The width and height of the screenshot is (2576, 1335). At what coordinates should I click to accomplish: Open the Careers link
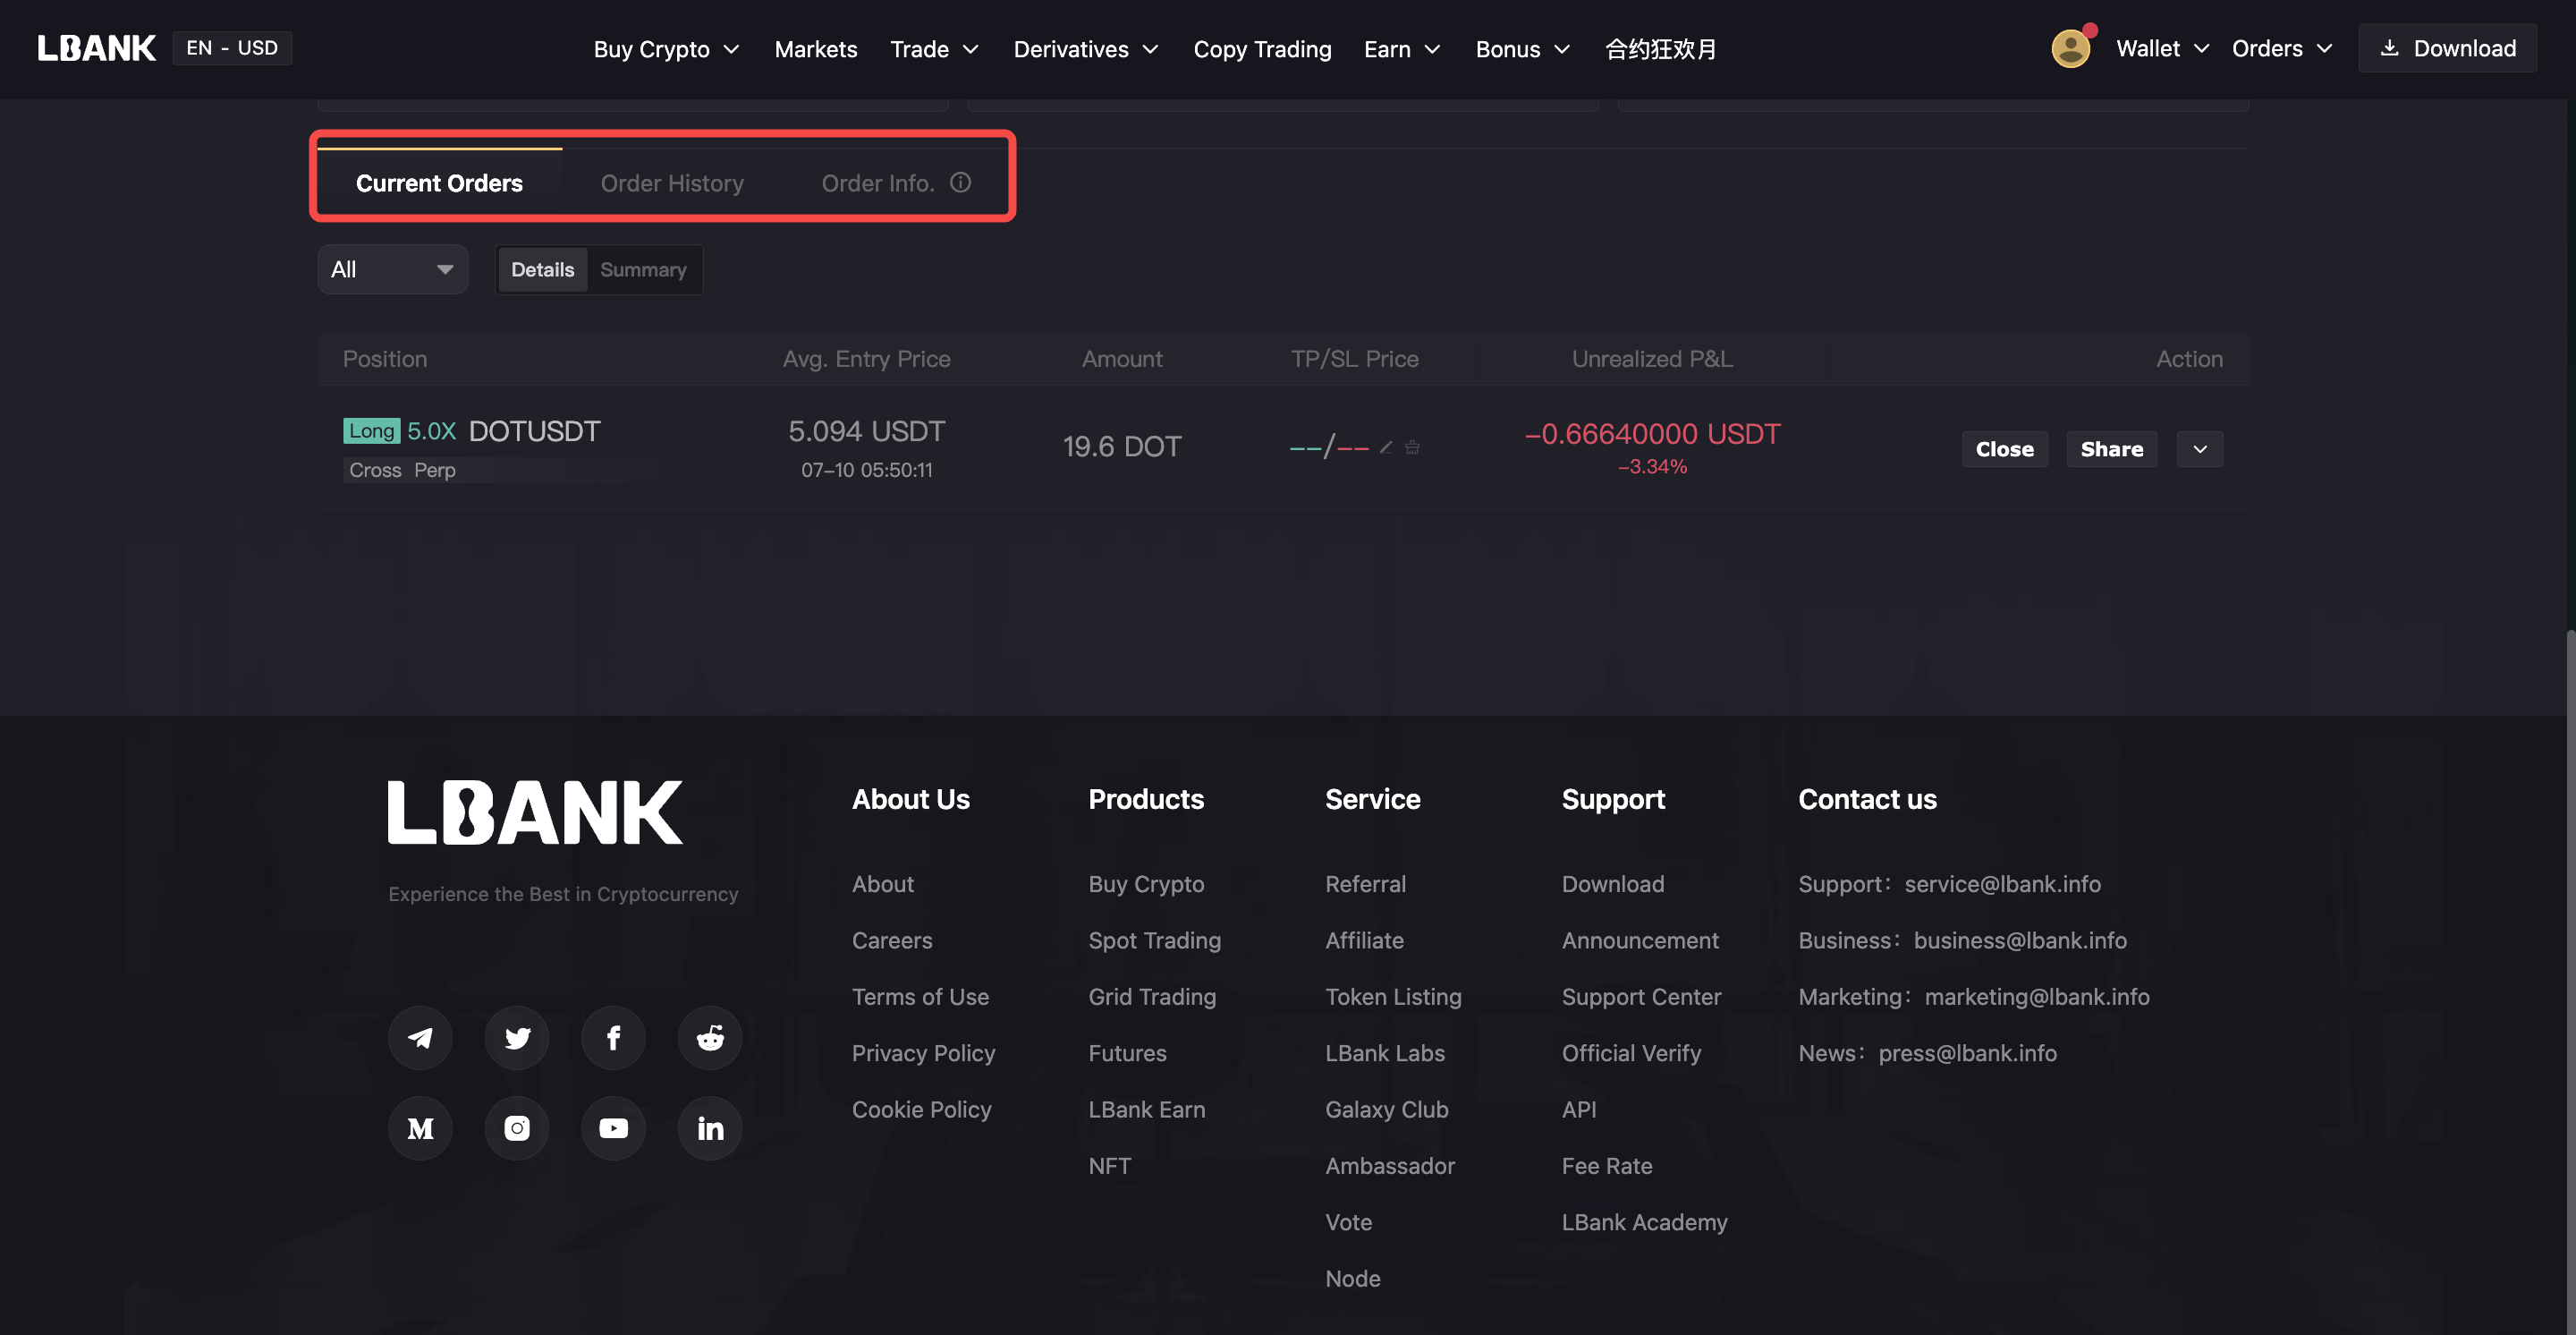(x=891, y=940)
